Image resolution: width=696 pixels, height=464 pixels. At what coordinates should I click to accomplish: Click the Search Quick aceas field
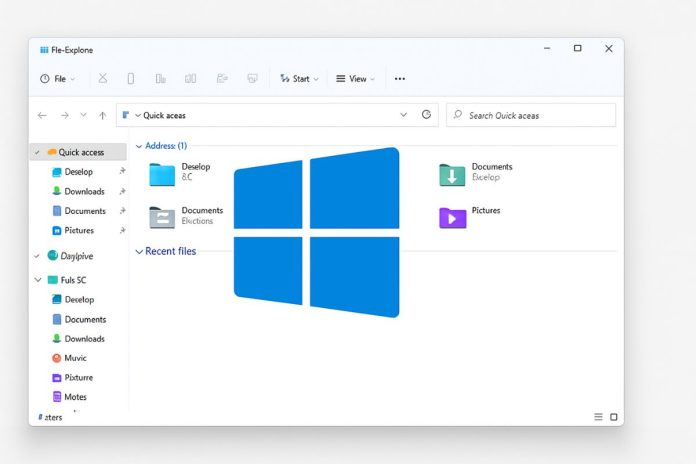coord(531,115)
